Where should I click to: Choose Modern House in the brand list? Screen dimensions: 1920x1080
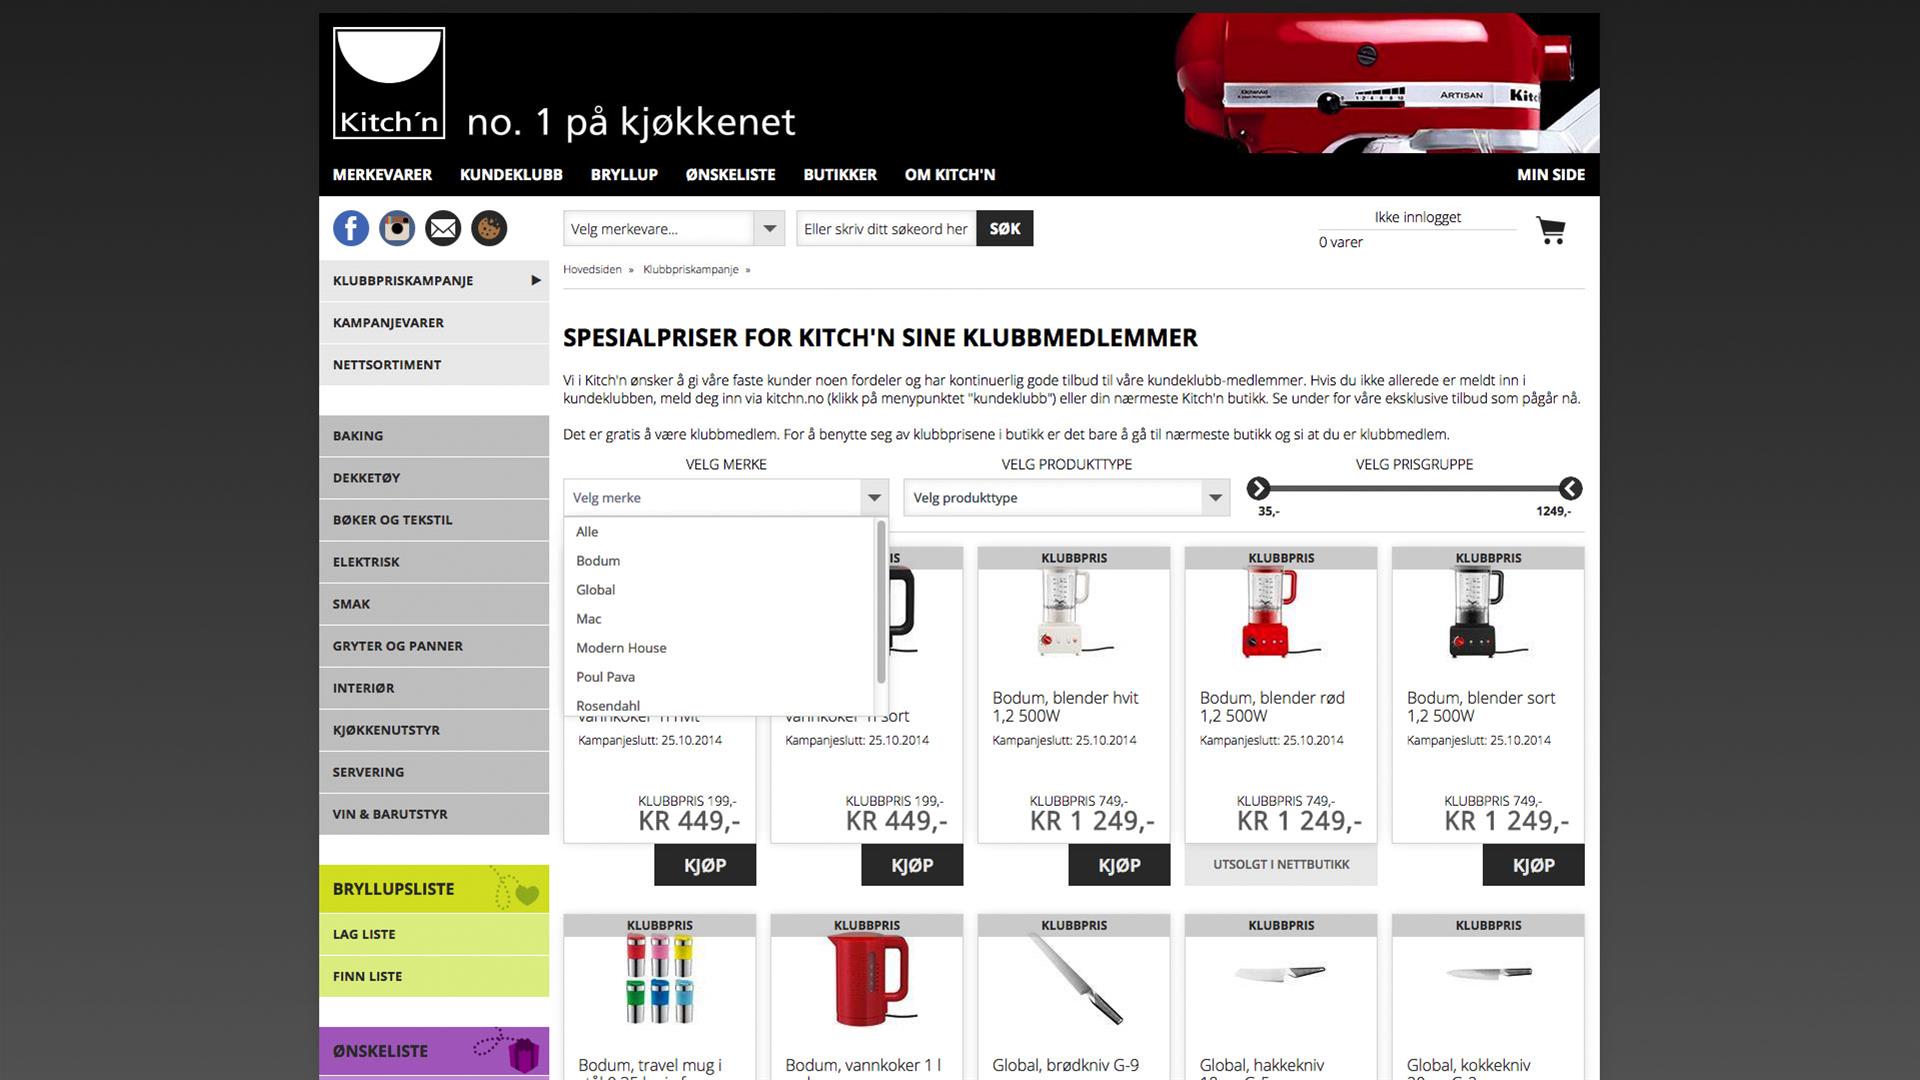click(621, 648)
